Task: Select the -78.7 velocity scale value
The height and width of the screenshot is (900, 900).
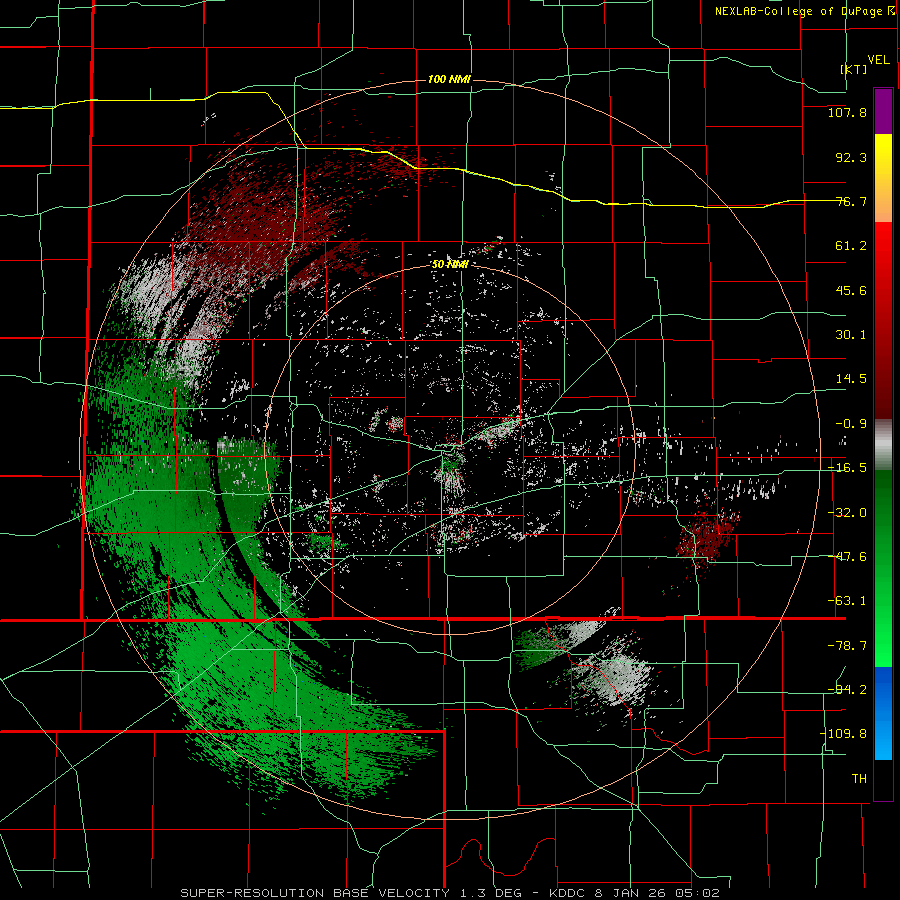Action: (847, 646)
